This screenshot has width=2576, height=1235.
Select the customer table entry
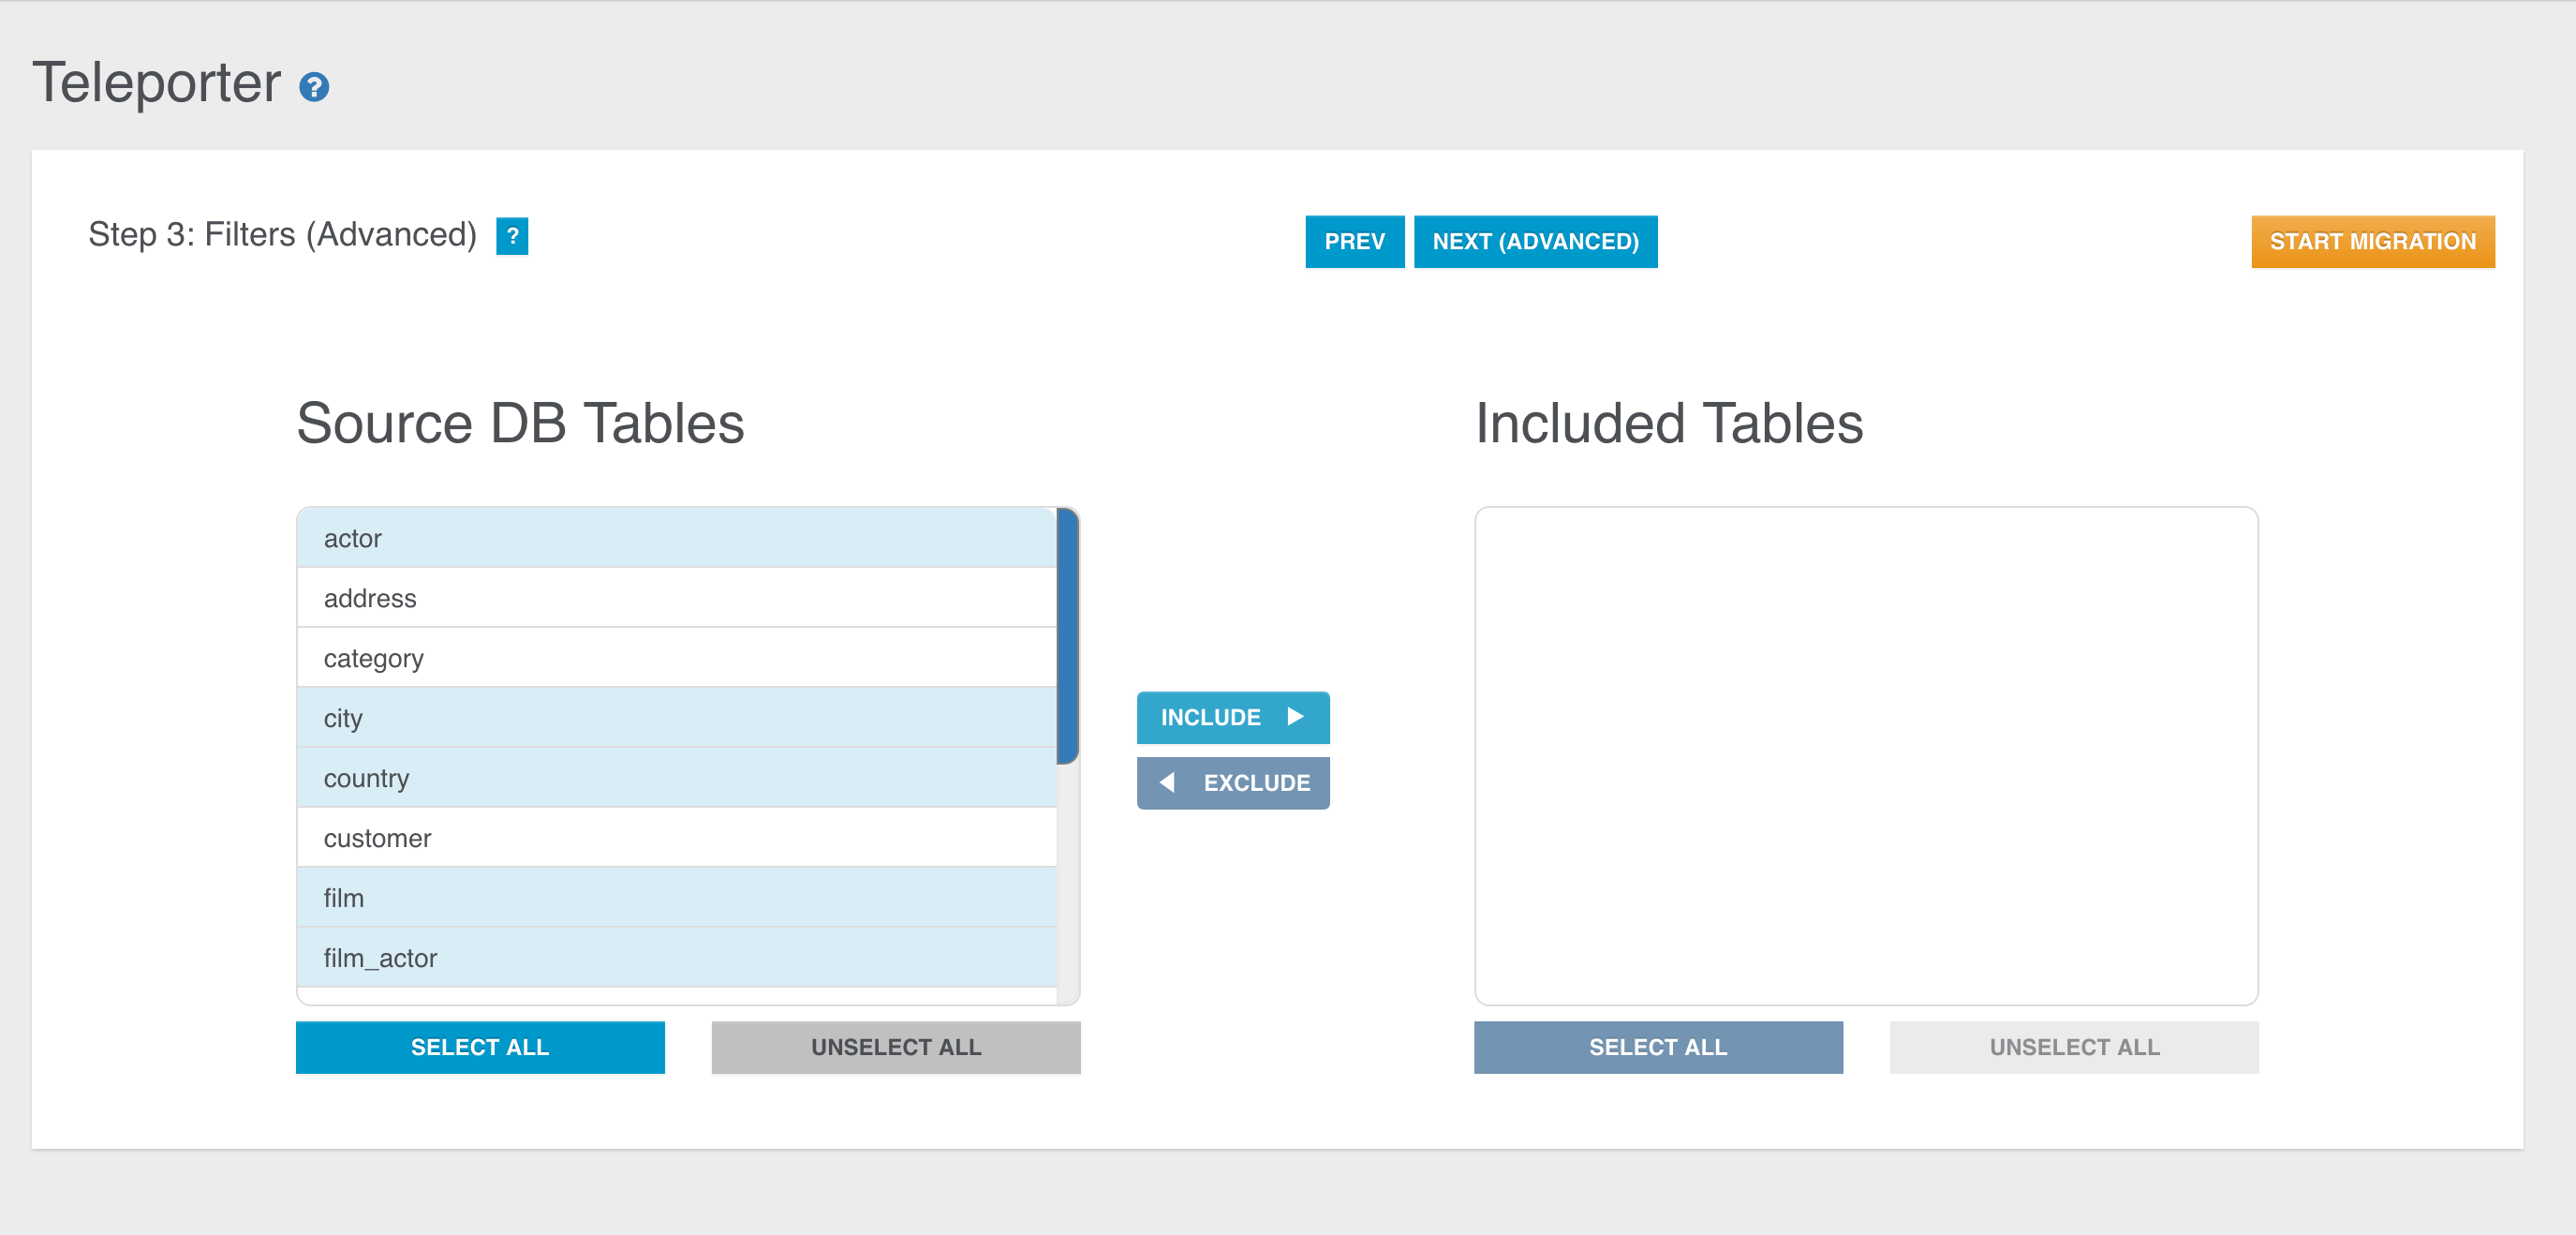[x=676, y=838]
